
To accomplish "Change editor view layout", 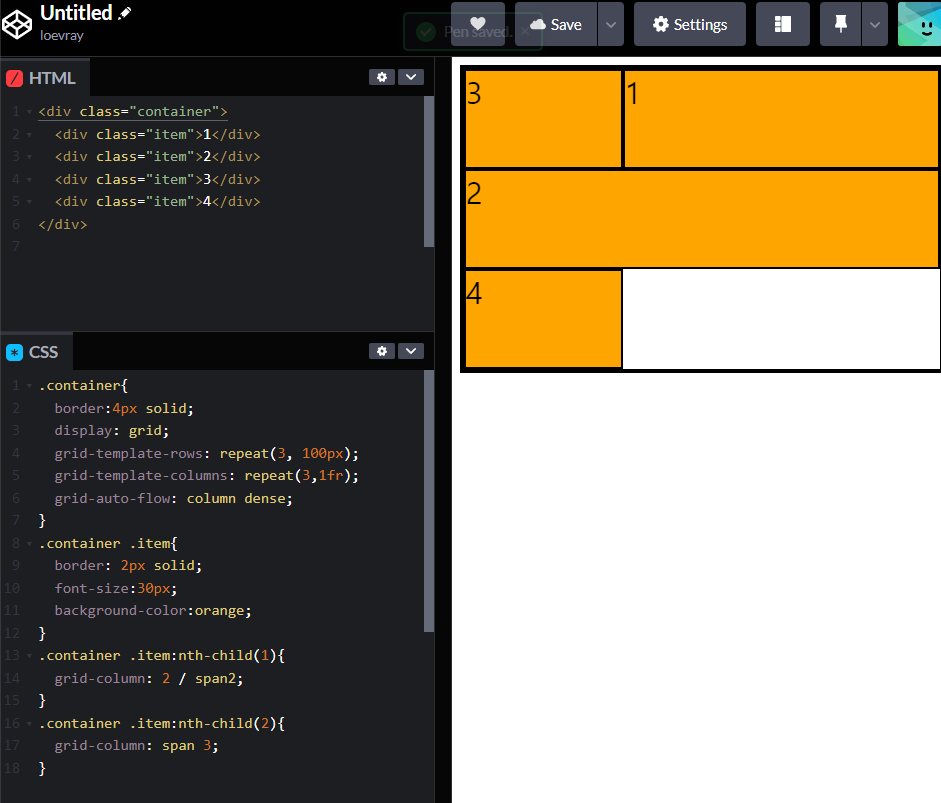I will (783, 24).
